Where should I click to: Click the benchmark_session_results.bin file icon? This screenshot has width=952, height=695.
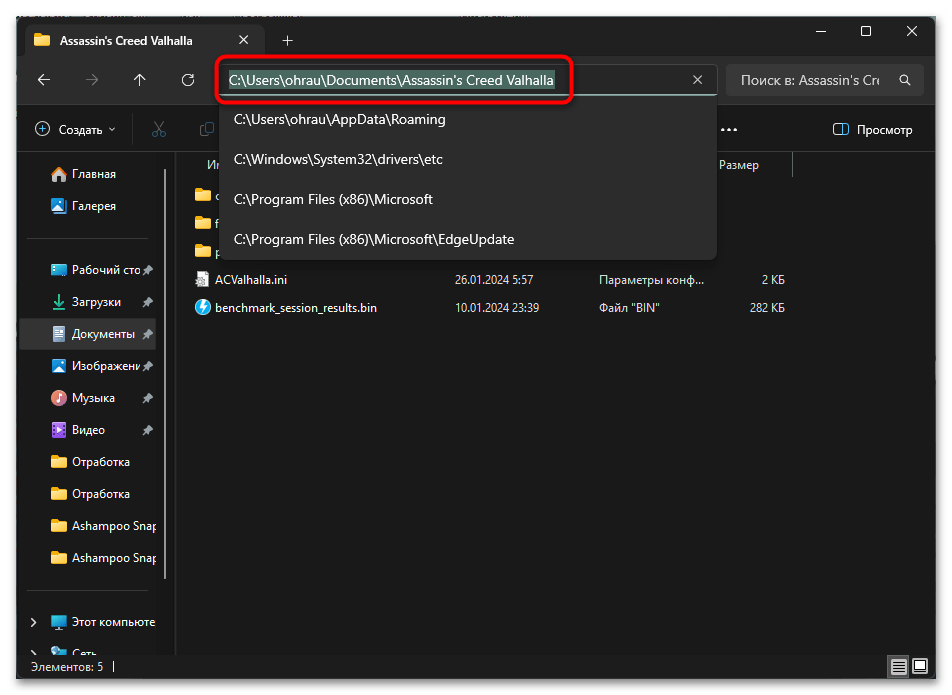(x=202, y=308)
